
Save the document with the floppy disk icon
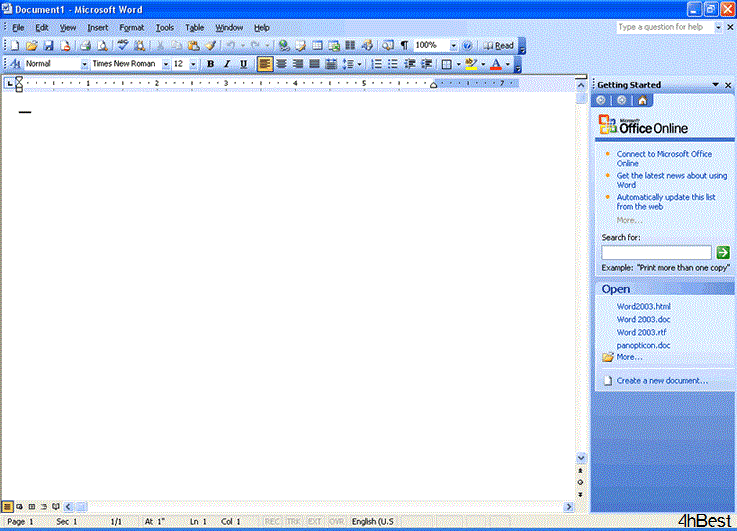pos(48,46)
